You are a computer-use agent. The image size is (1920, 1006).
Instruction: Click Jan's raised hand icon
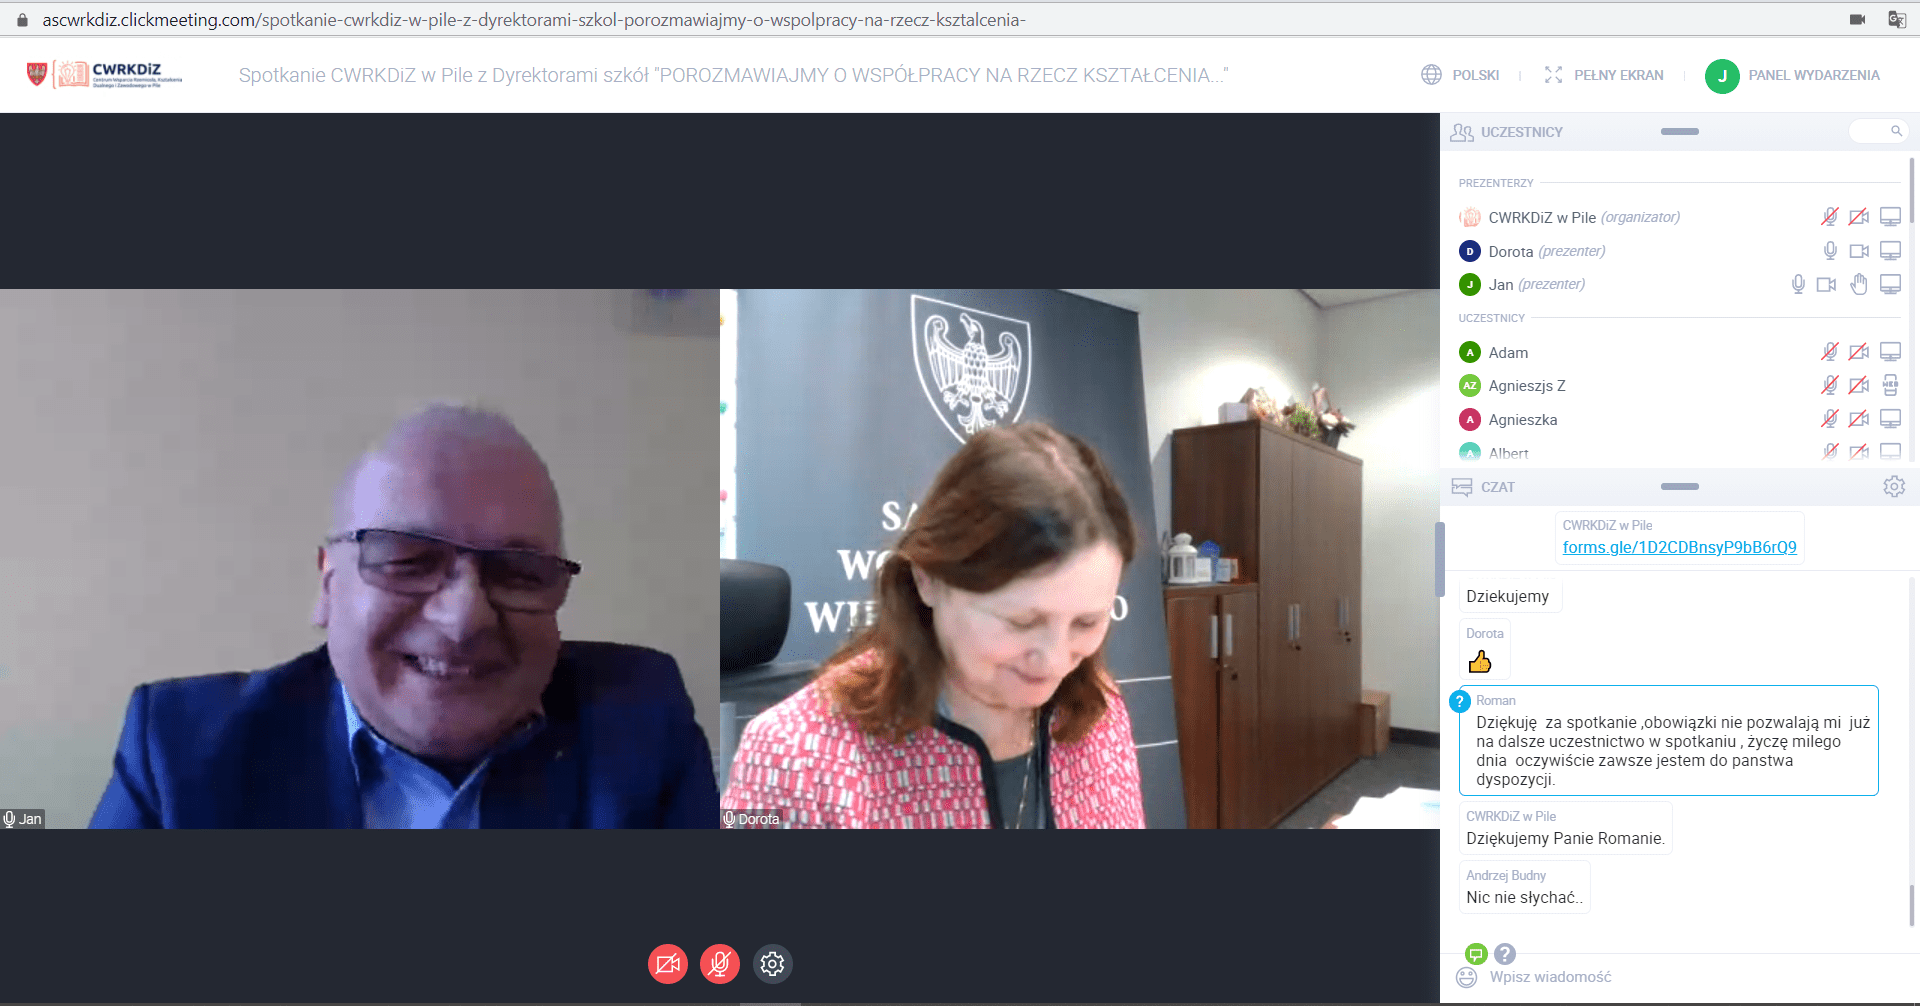click(1859, 285)
